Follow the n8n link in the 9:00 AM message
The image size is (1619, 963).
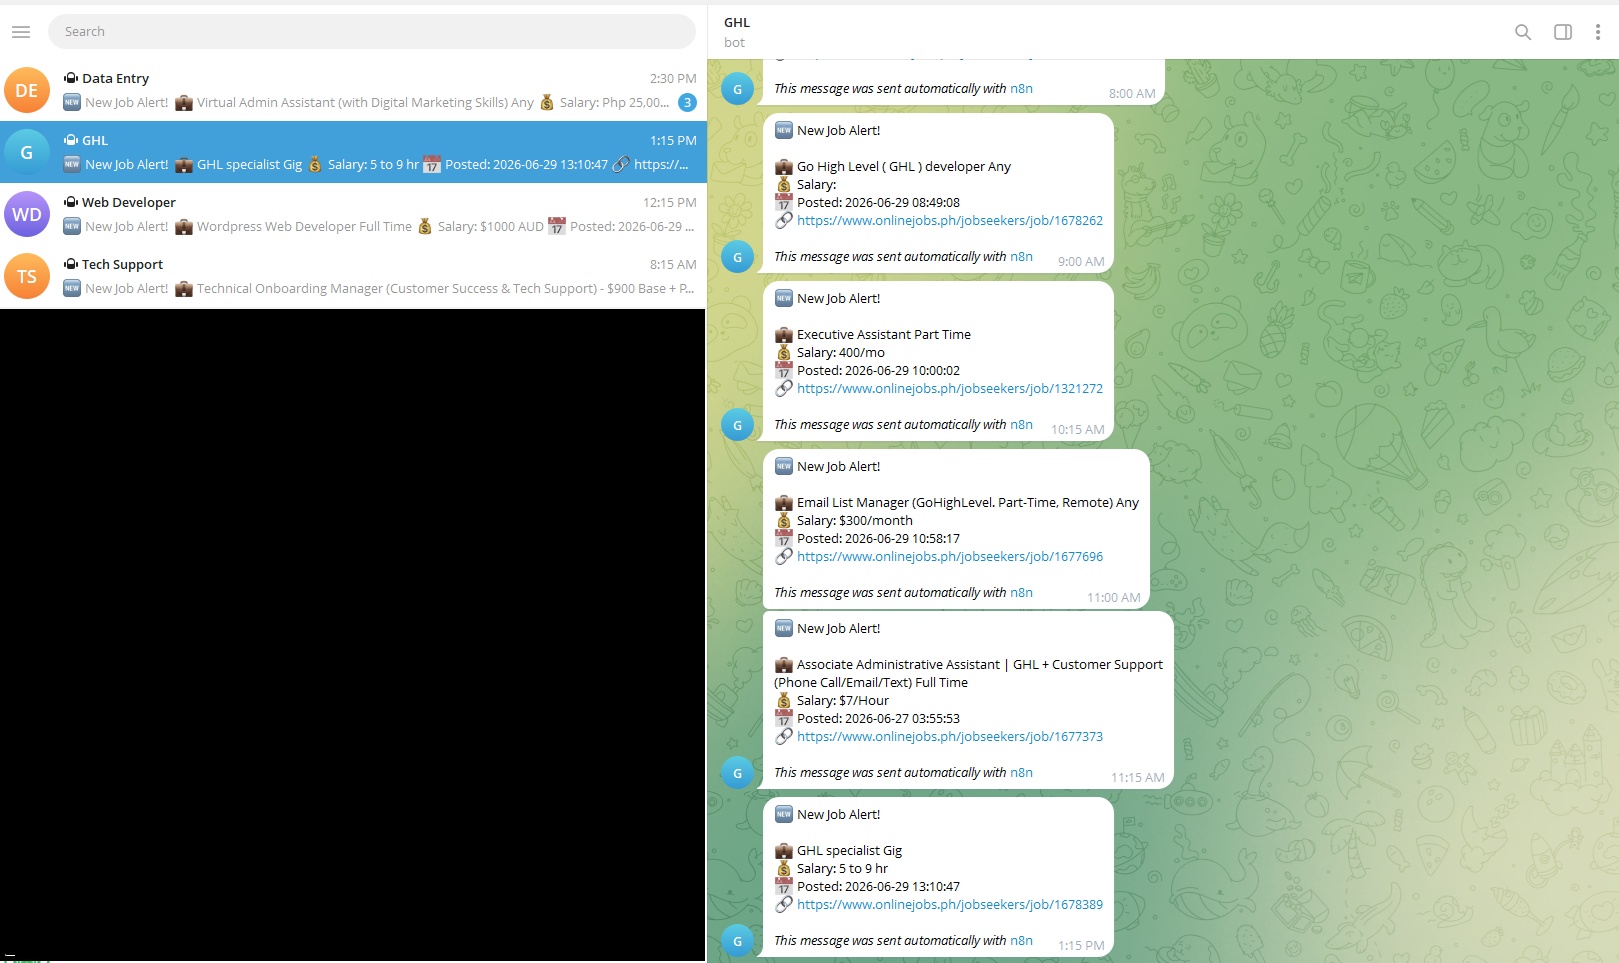coord(1021,257)
